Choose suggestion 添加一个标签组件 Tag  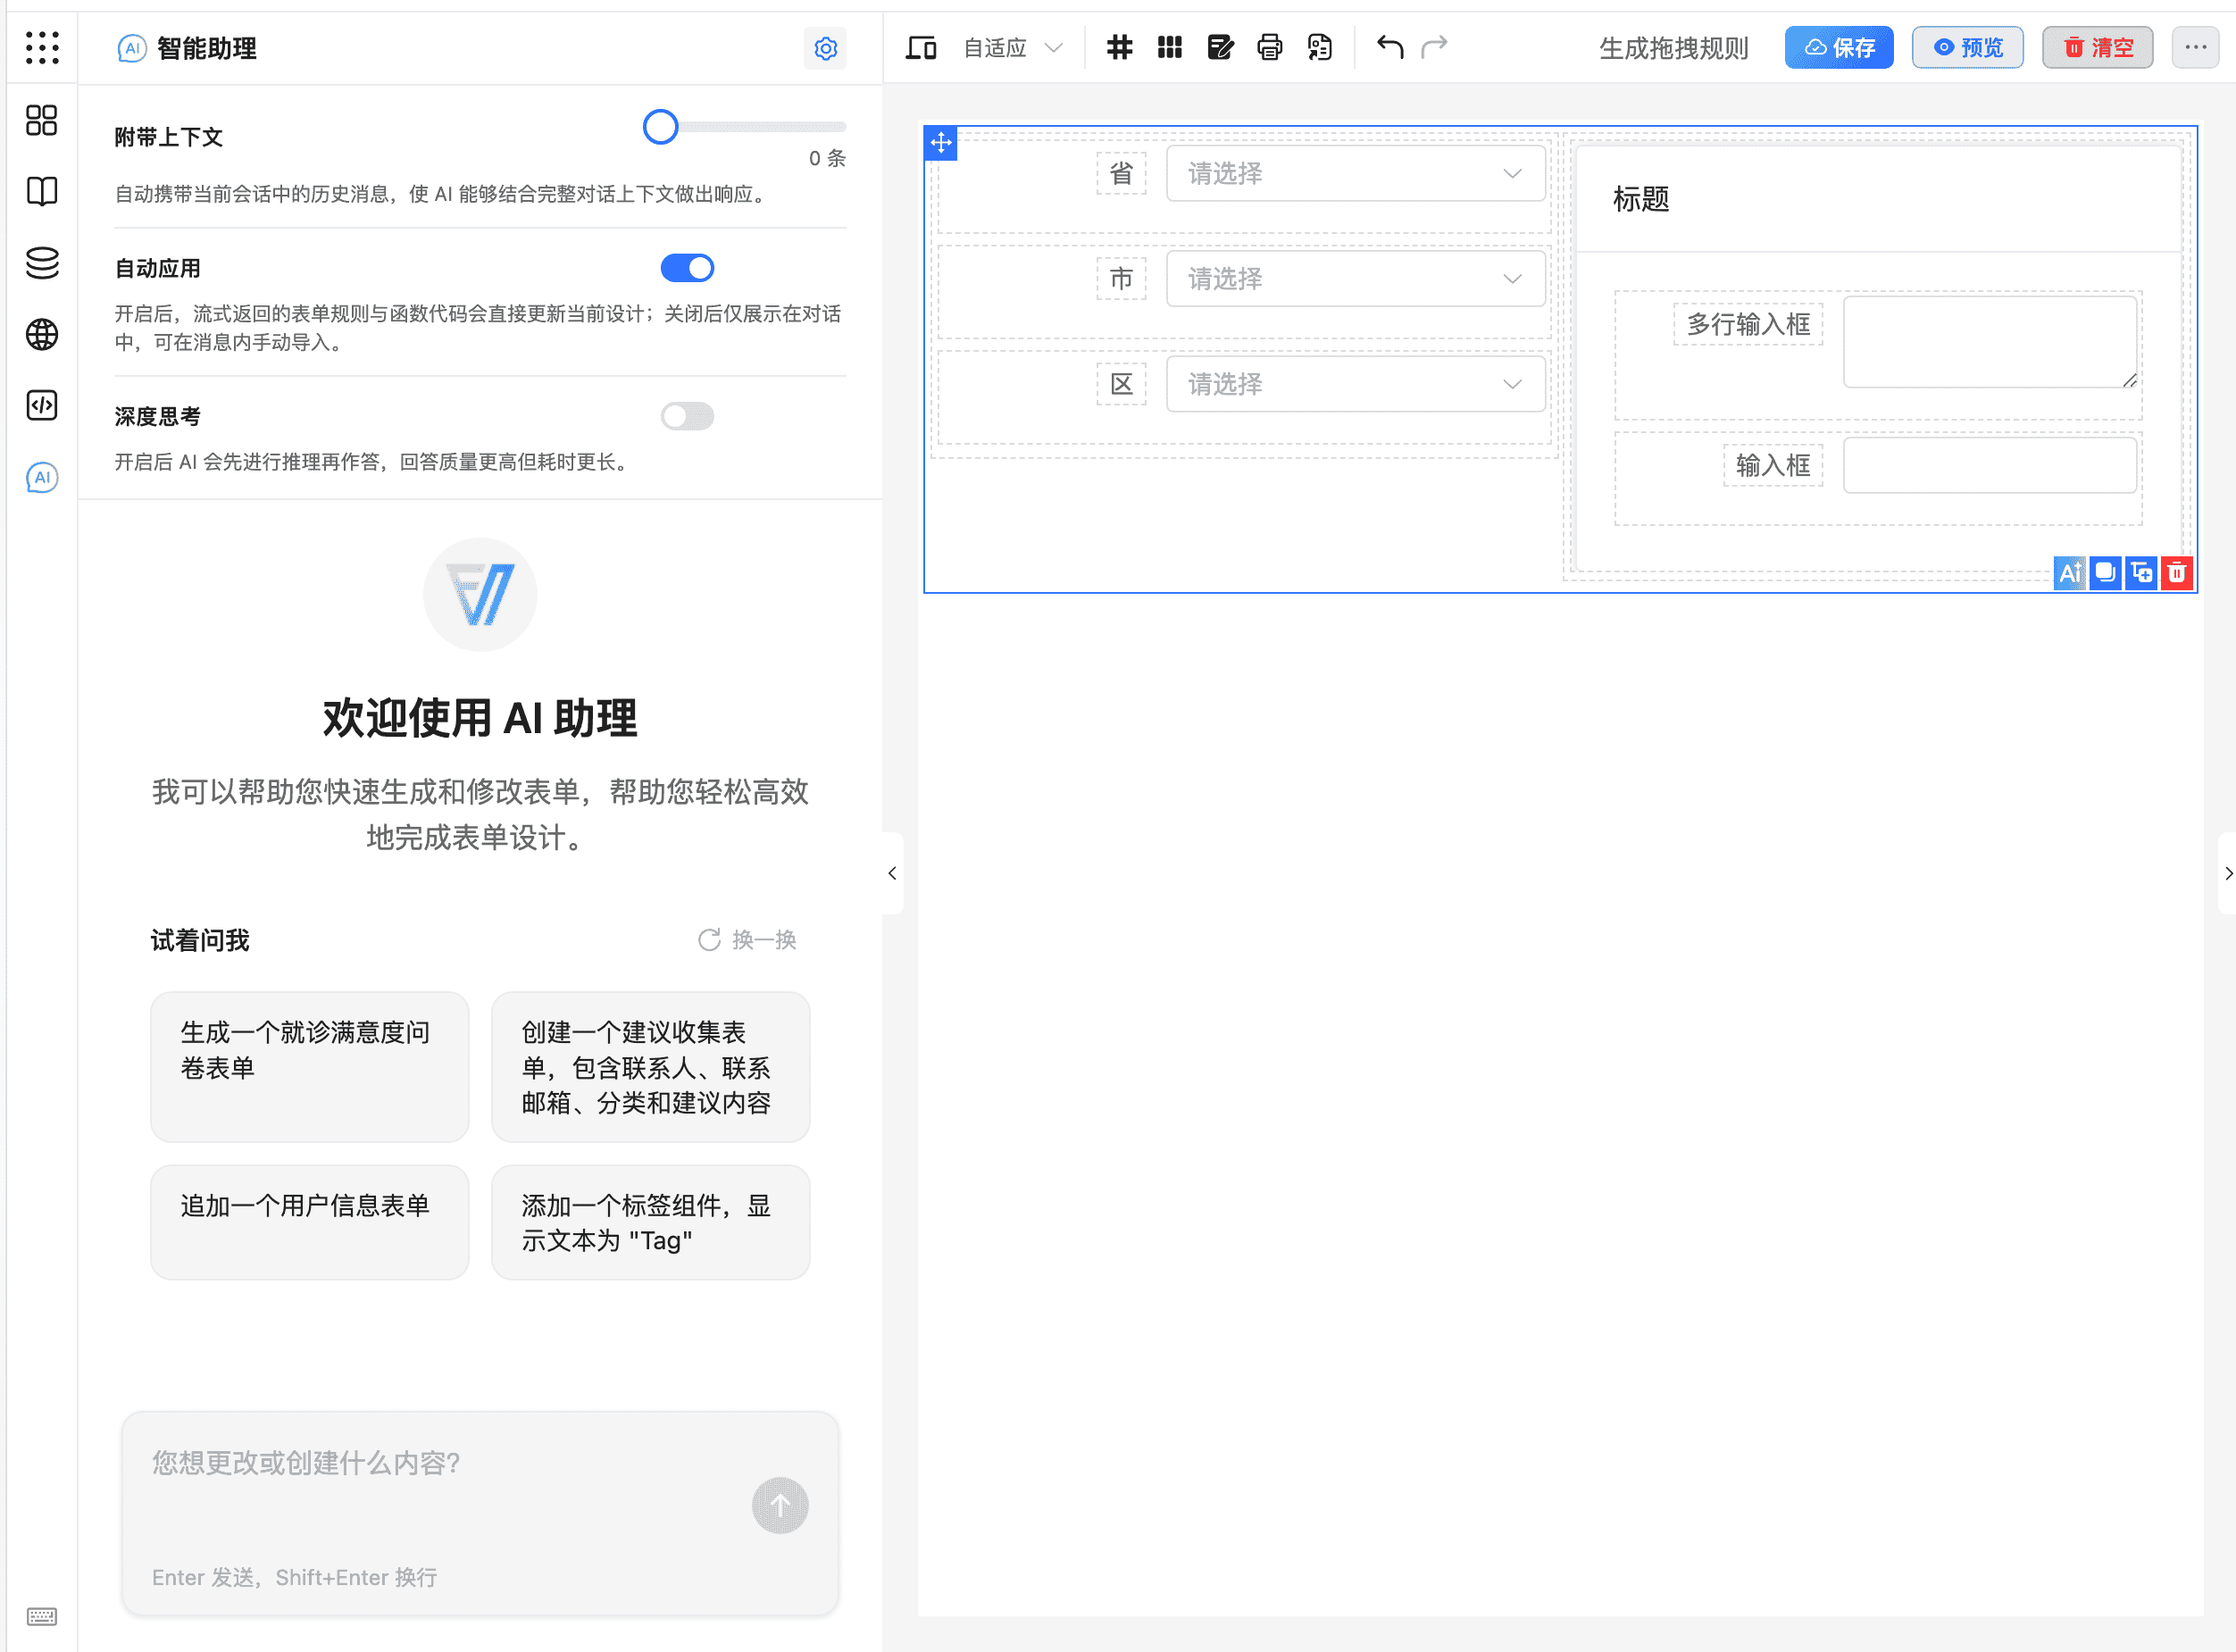point(650,1222)
